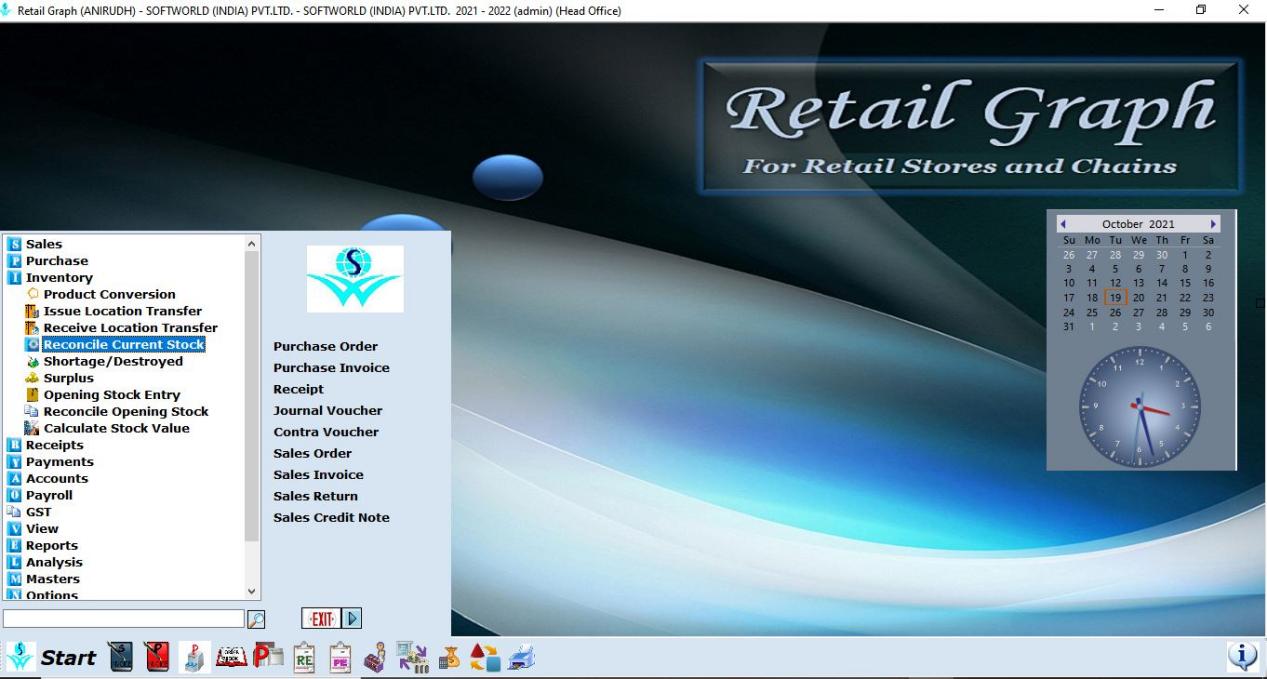Click the Start text in the taskbar
The image size is (1267, 679).
pos(69,657)
